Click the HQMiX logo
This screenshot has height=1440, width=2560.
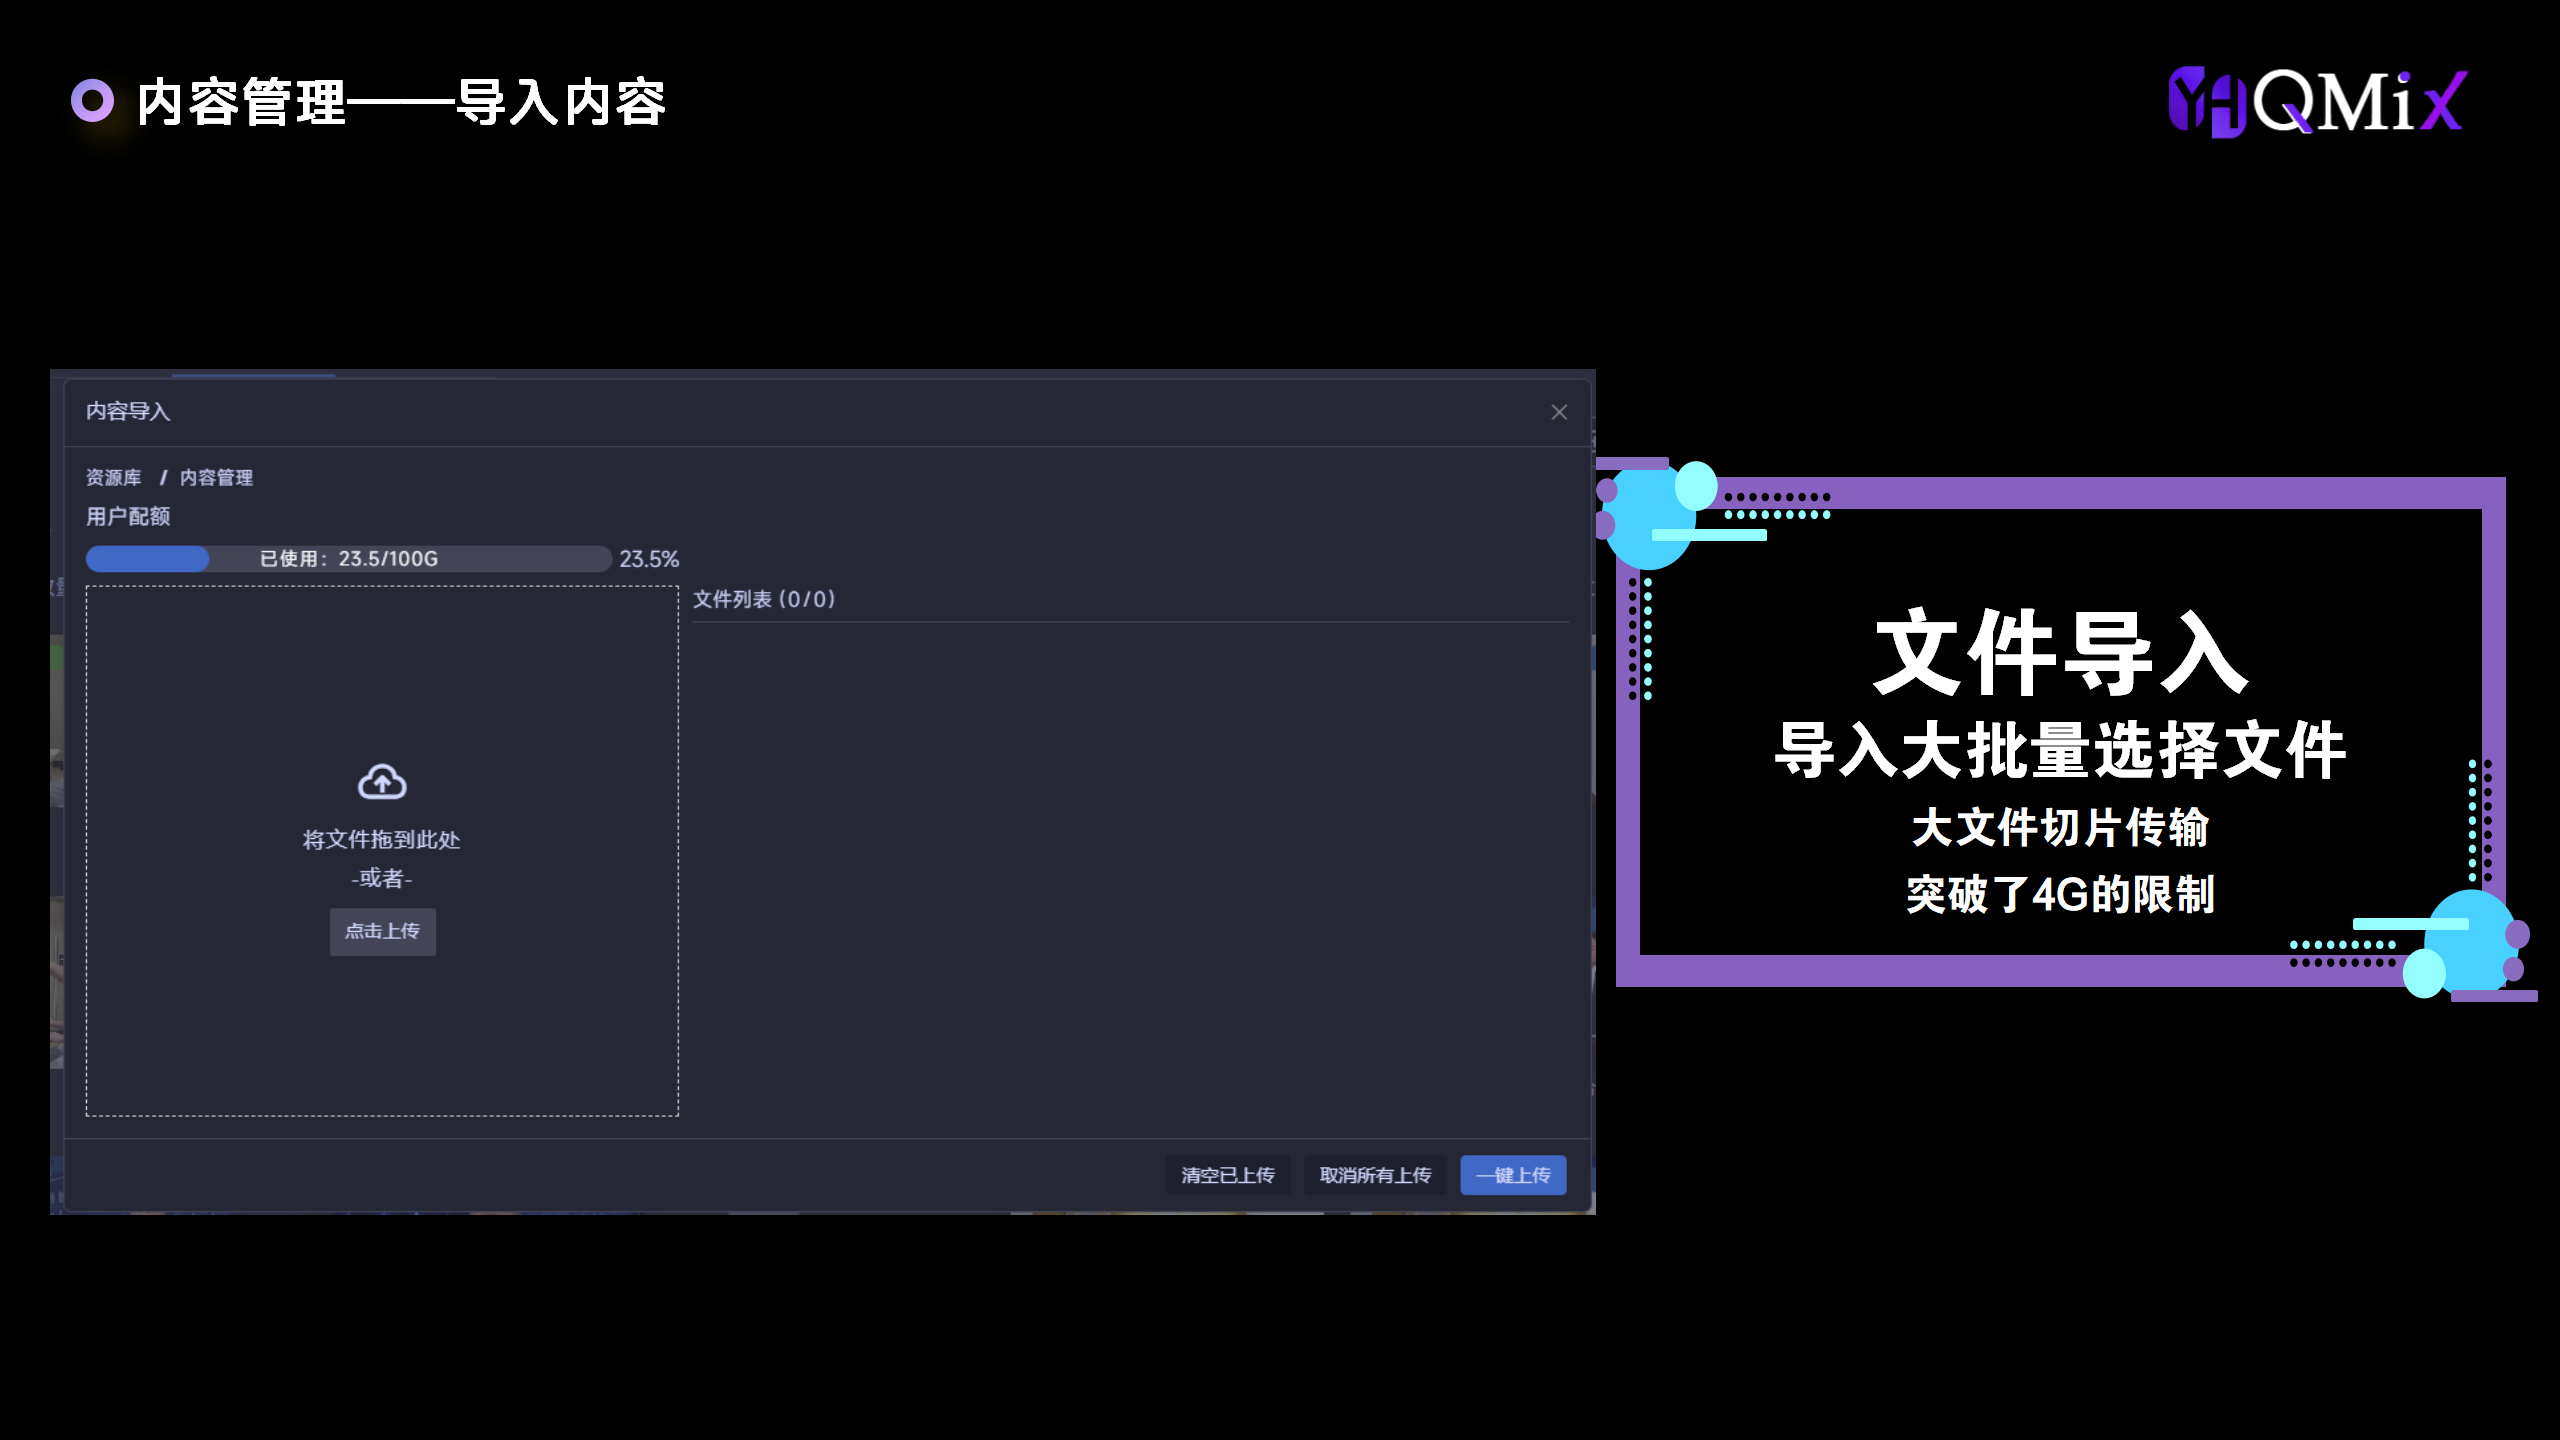point(2316,102)
